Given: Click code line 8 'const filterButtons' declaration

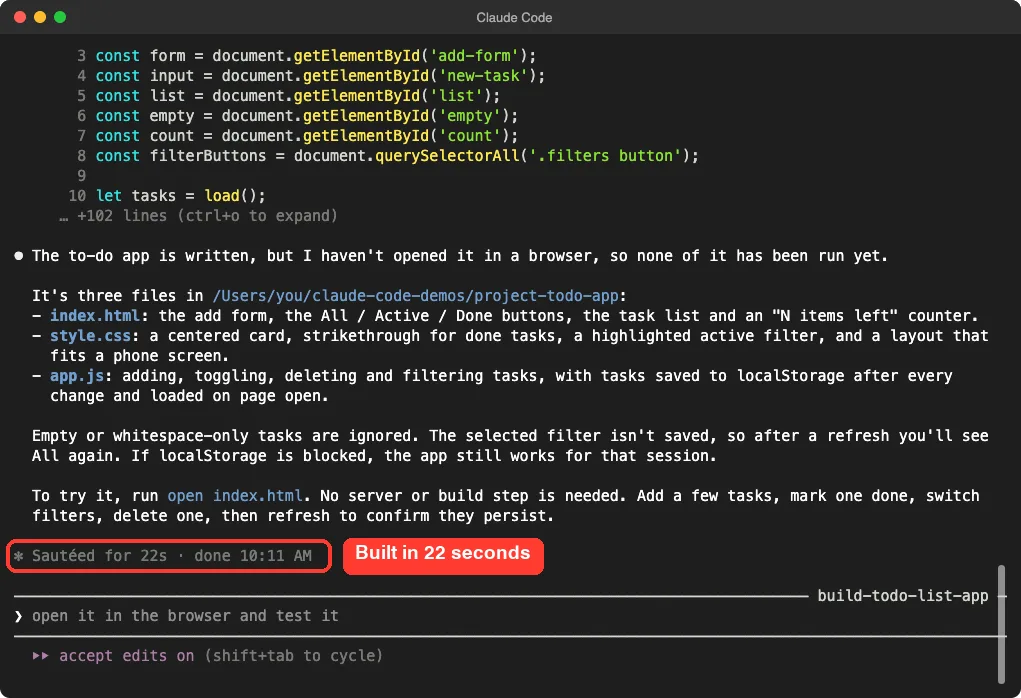Looking at the screenshot, I should click(397, 156).
